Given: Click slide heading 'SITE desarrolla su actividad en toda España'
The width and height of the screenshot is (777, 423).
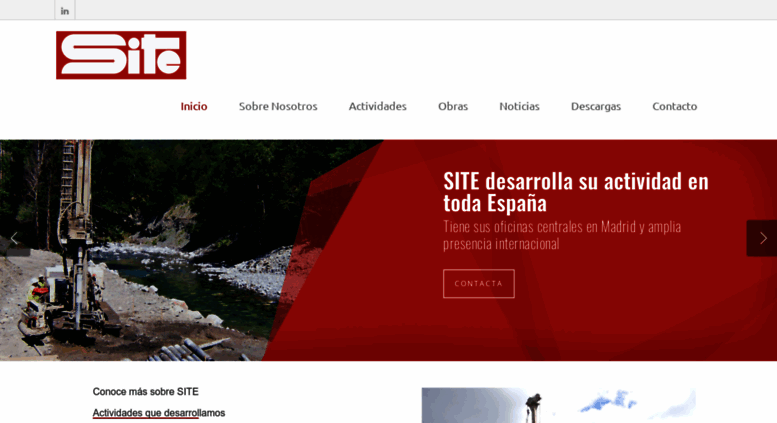Looking at the screenshot, I should coord(576,192).
